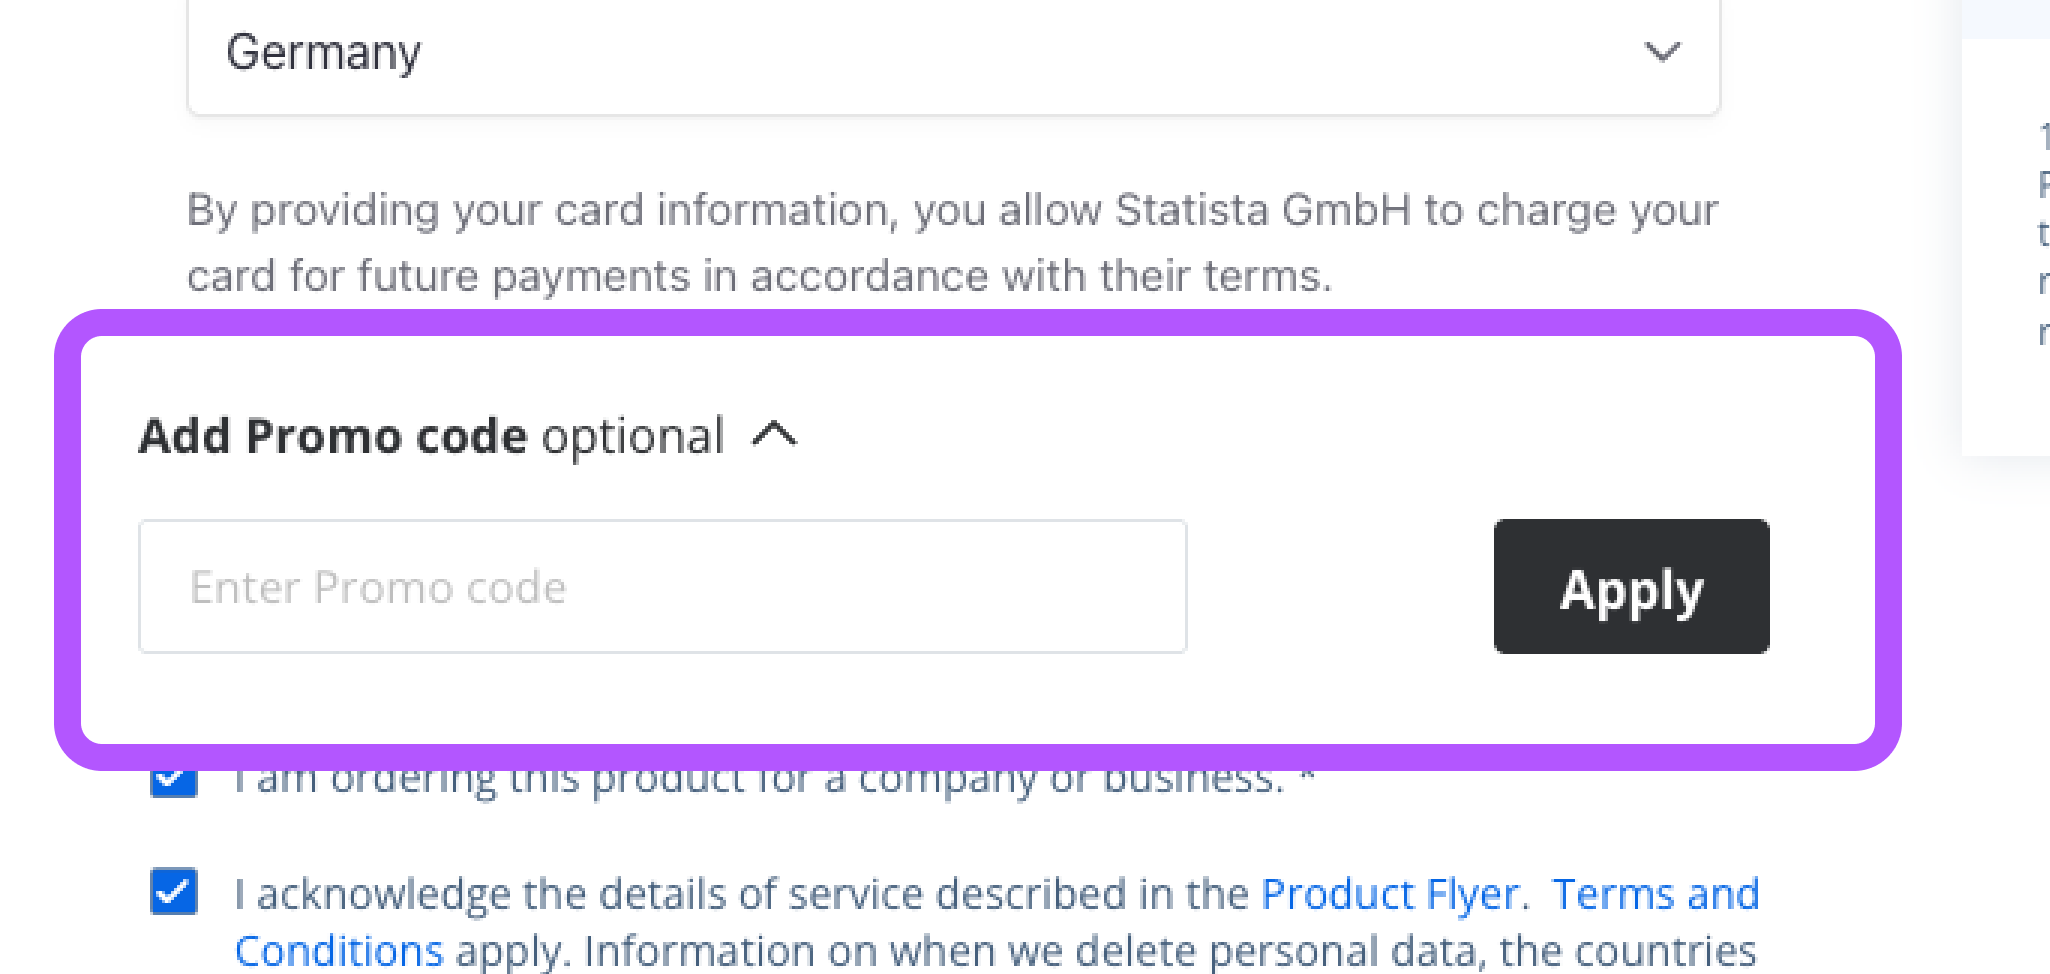Click the chevron arrow in country selector

(1662, 52)
